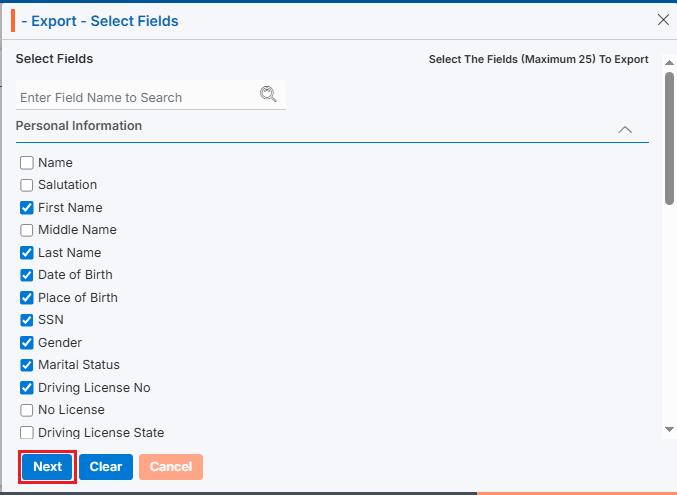The width and height of the screenshot is (677, 495).
Task: Enable the Salutation field checkbox
Action: (27, 185)
